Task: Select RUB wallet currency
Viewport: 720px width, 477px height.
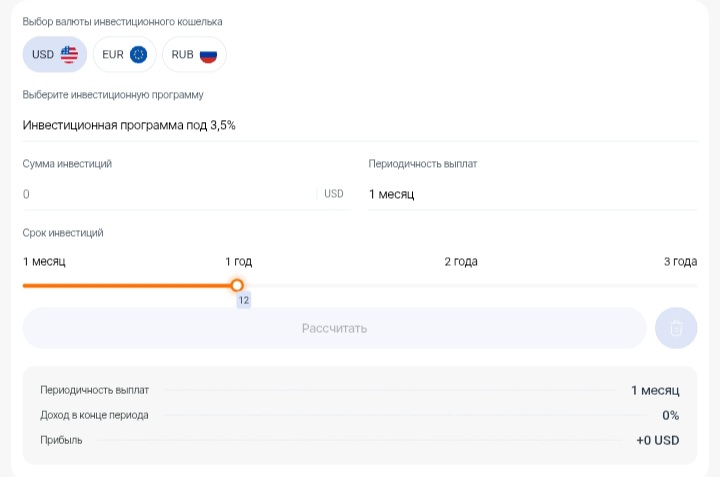Action: click(x=194, y=55)
